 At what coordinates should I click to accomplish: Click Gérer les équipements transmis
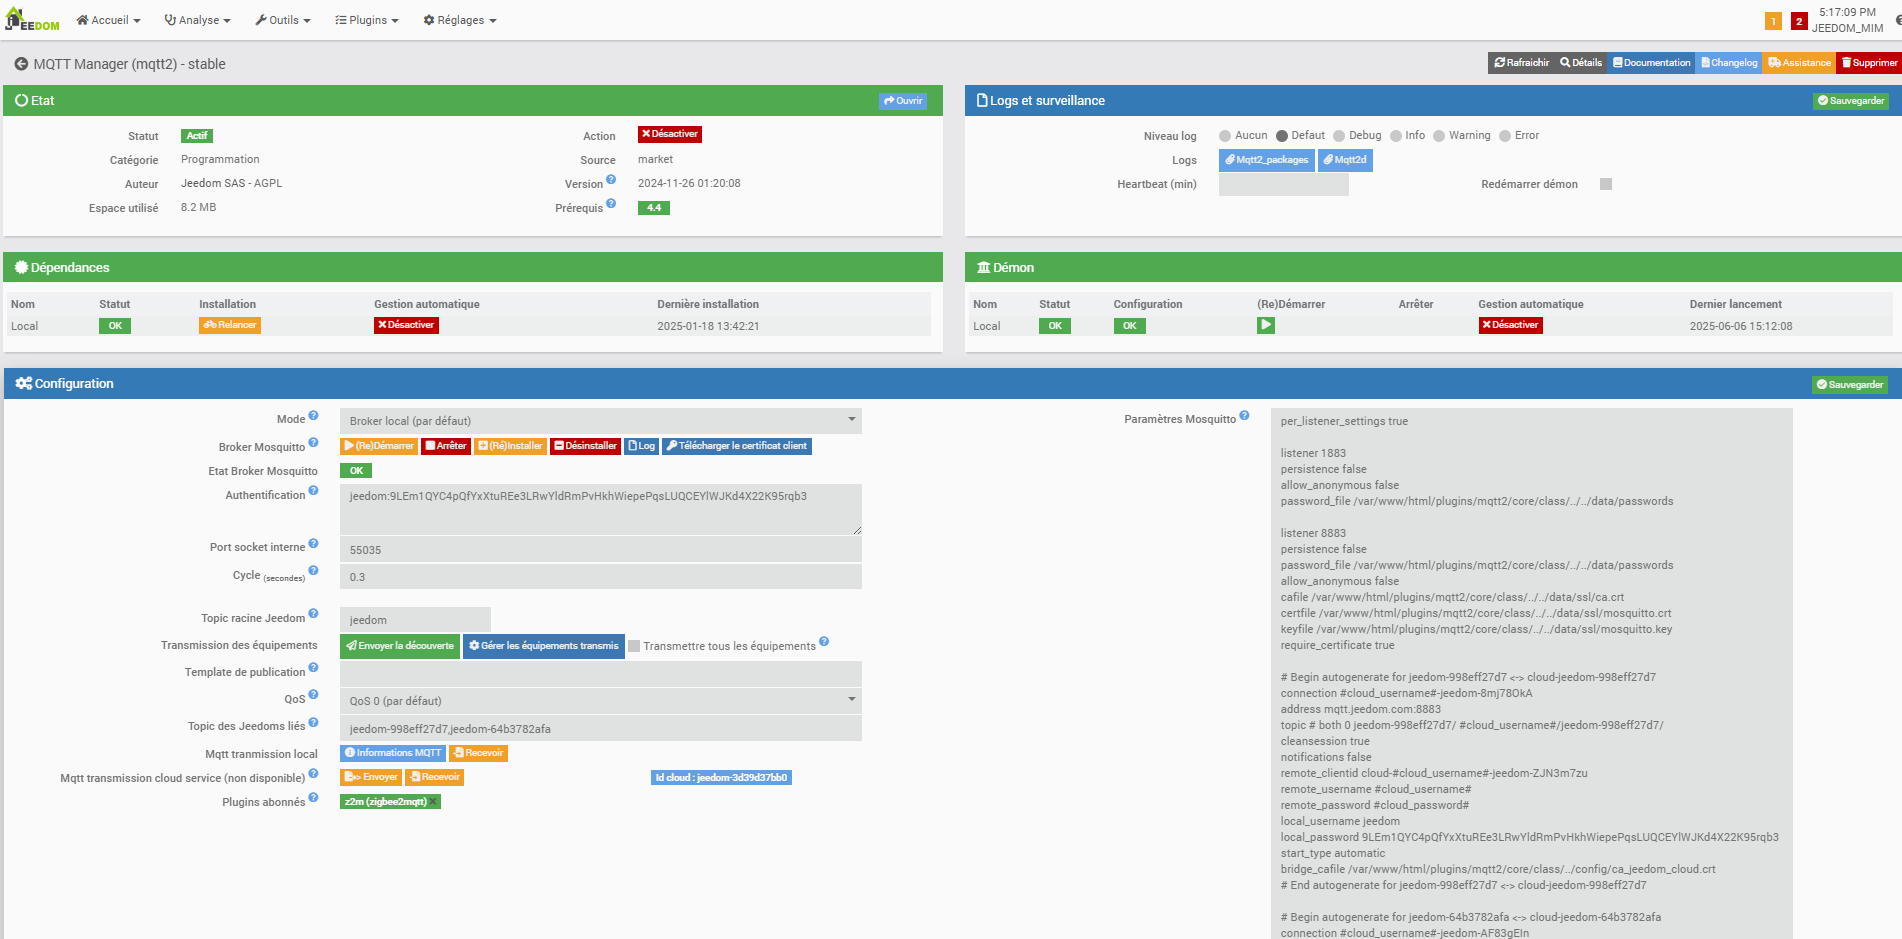coord(544,646)
